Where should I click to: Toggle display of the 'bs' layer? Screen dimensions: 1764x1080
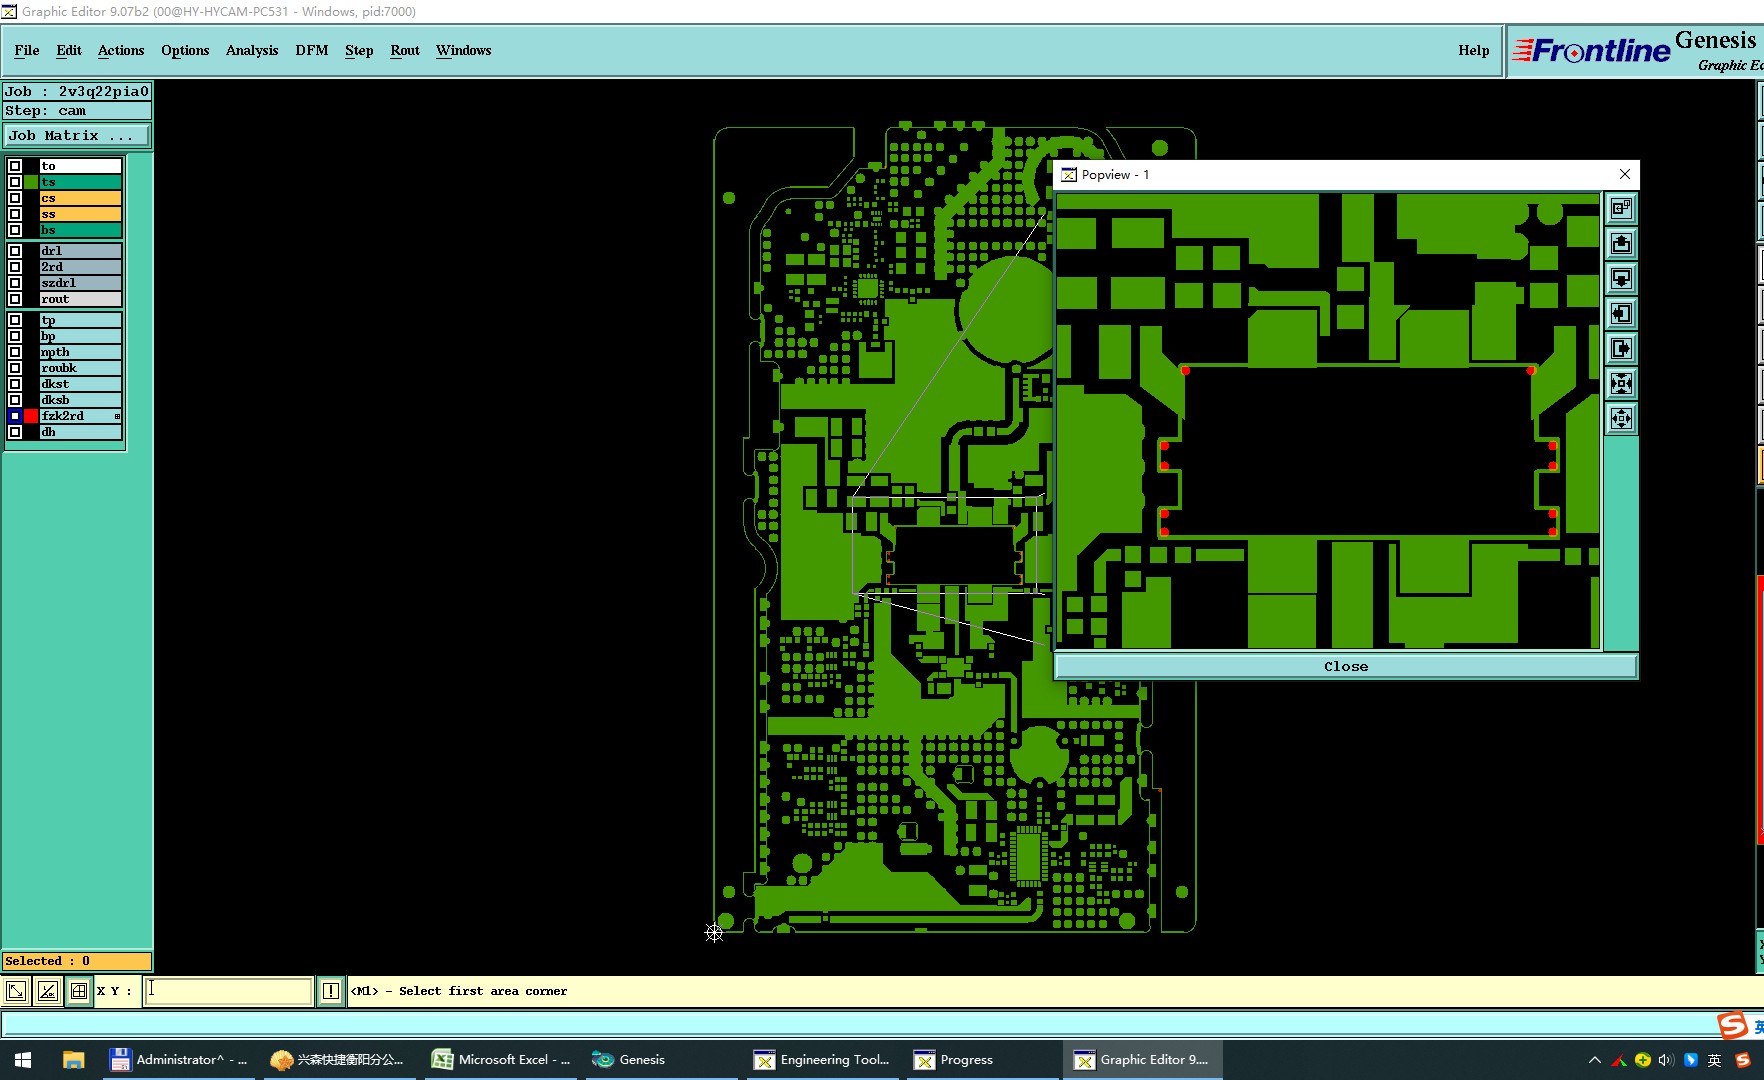click(15, 230)
